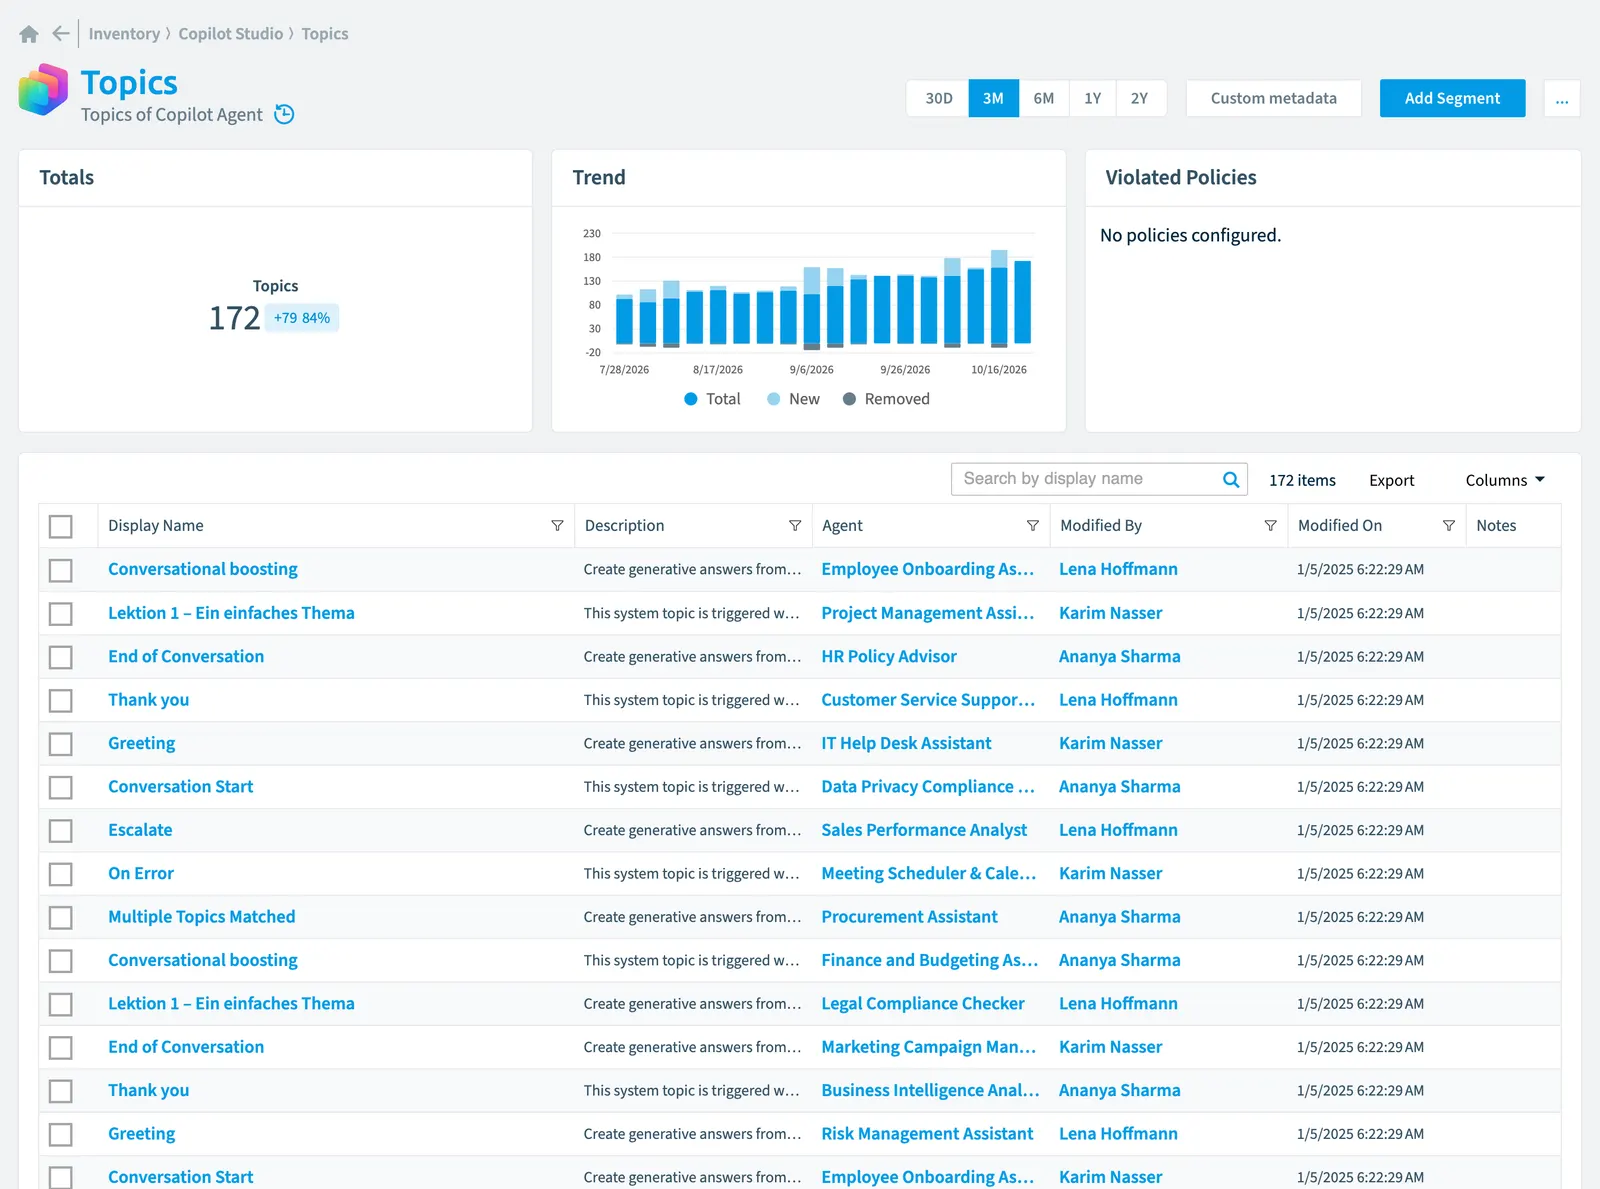Viewport: 1600px width, 1189px height.
Task: Check the Multiple Topics Matched row checkbox
Action: click(61, 917)
